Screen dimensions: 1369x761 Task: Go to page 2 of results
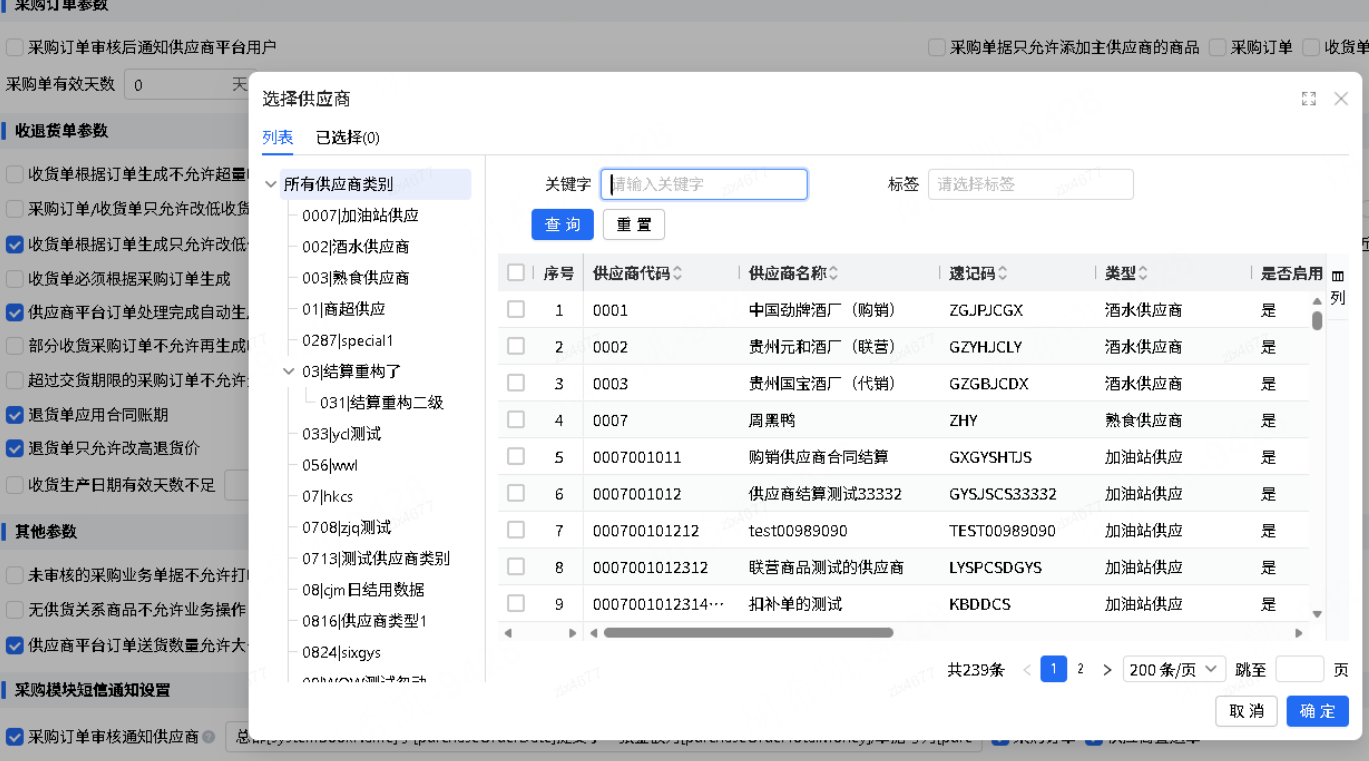1080,670
